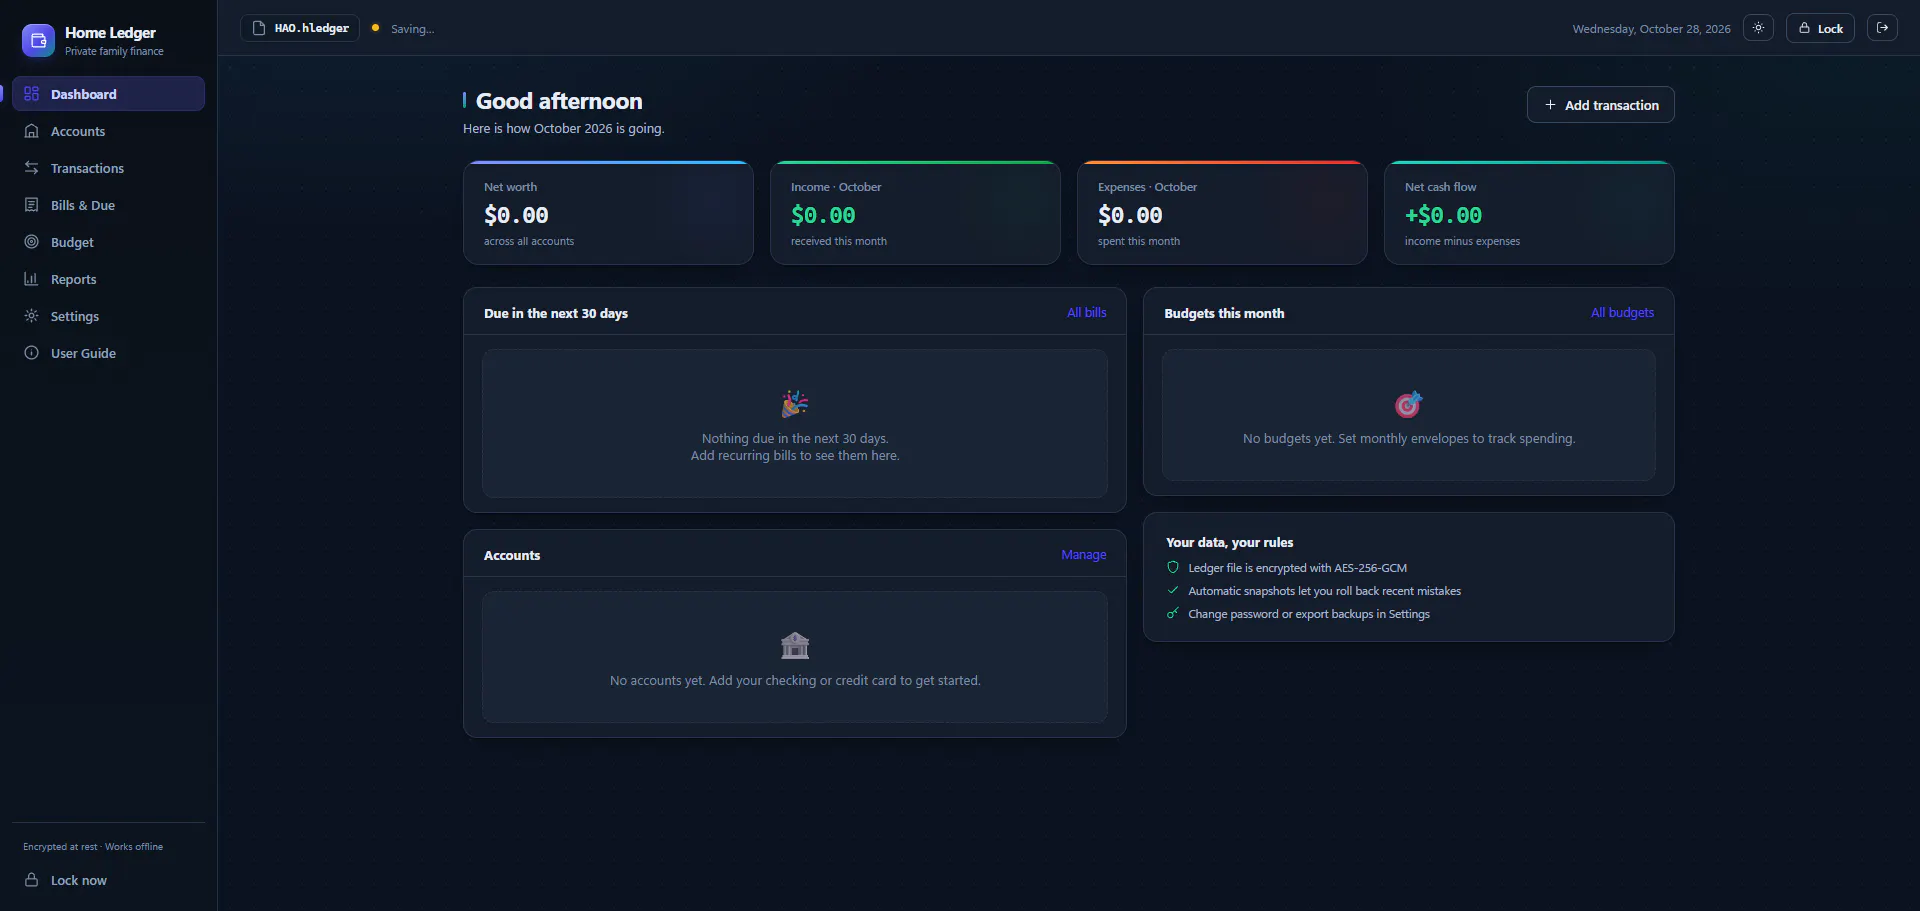This screenshot has height=911, width=1920.
Task: Click the Accounts bank icon in sidebar
Action: (x=31, y=131)
